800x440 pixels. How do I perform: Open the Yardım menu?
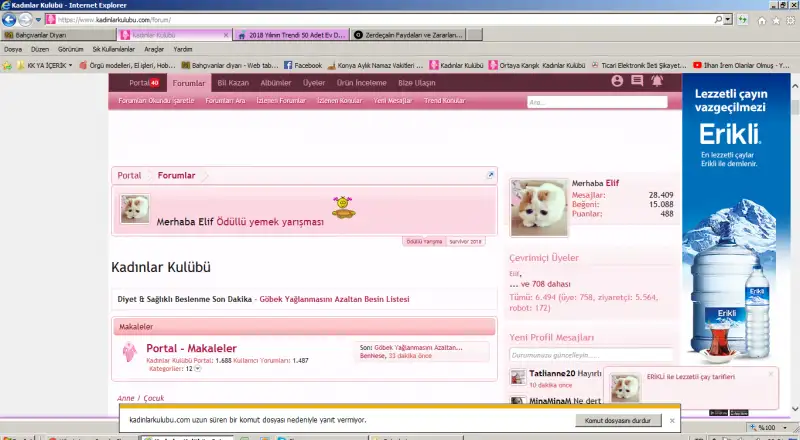[183, 50]
